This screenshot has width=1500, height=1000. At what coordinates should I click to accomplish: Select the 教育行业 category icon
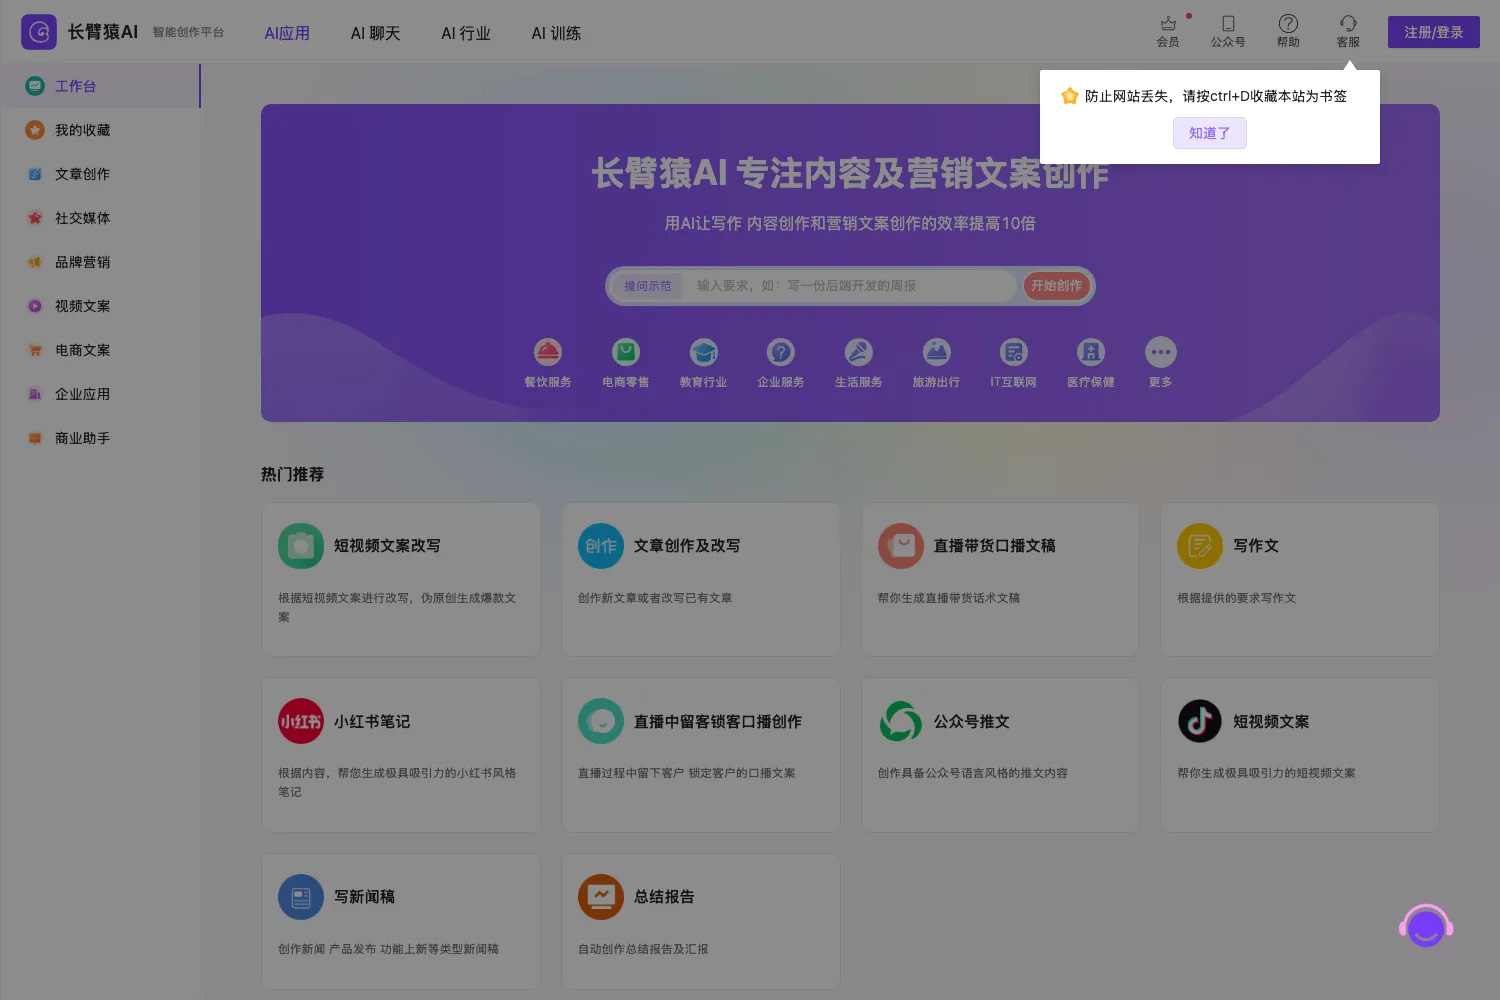(x=703, y=352)
